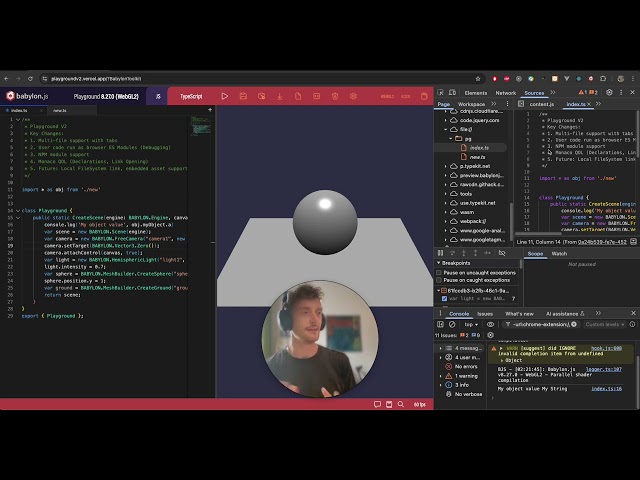Open playground settings gear icon in red toolbar

pyautogui.click(x=353, y=96)
